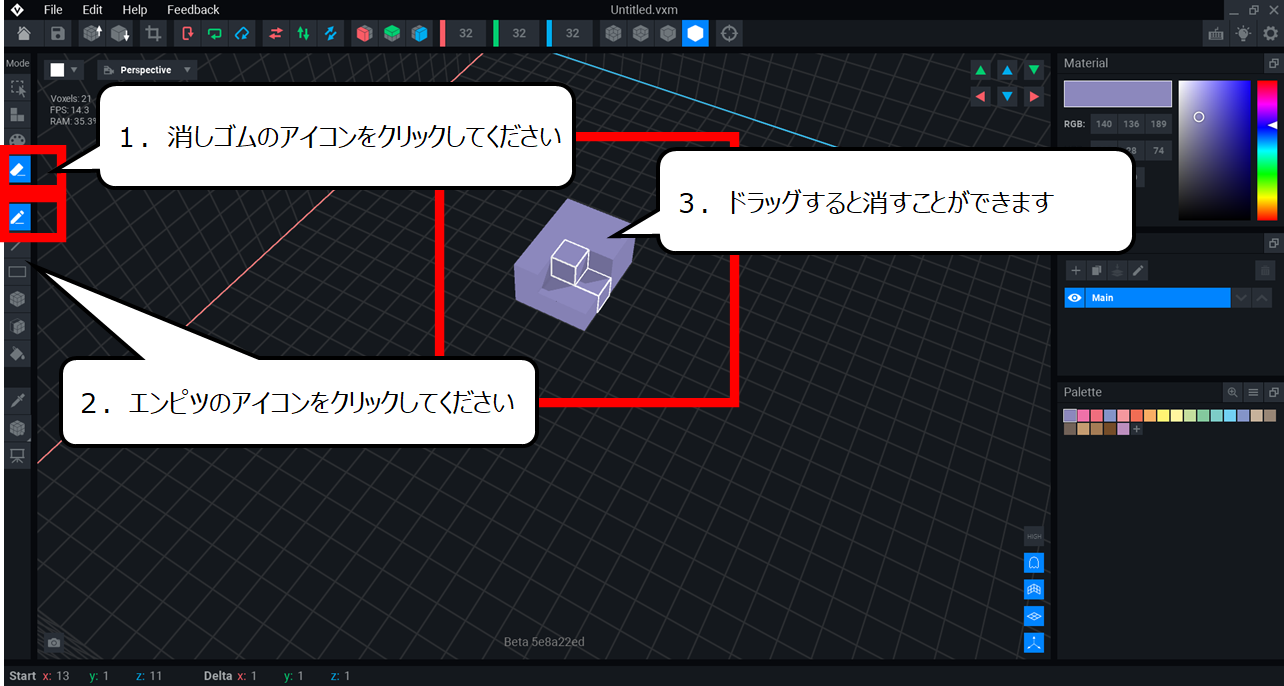Select the eyedropper color picker tool
Viewport: 1284px width, 686px height.
coord(18,400)
